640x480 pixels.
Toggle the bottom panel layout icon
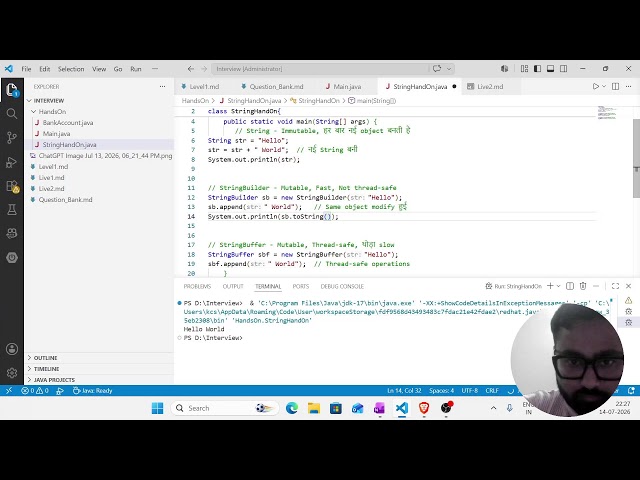[551, 69]
